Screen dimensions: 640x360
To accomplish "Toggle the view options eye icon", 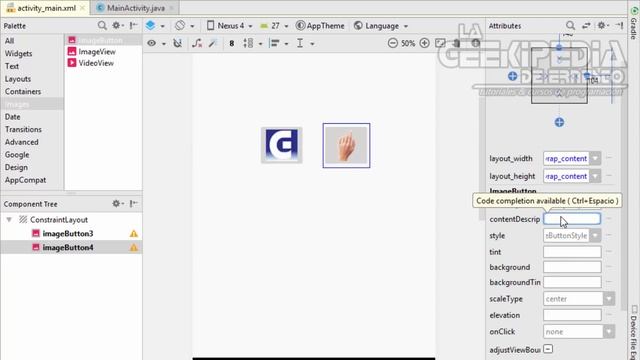I will (x=156, y=43).
